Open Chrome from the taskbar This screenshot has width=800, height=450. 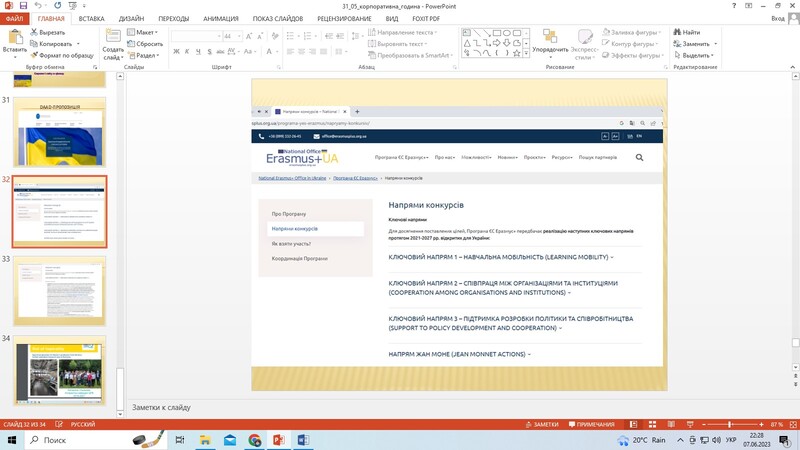coord(254,440)
